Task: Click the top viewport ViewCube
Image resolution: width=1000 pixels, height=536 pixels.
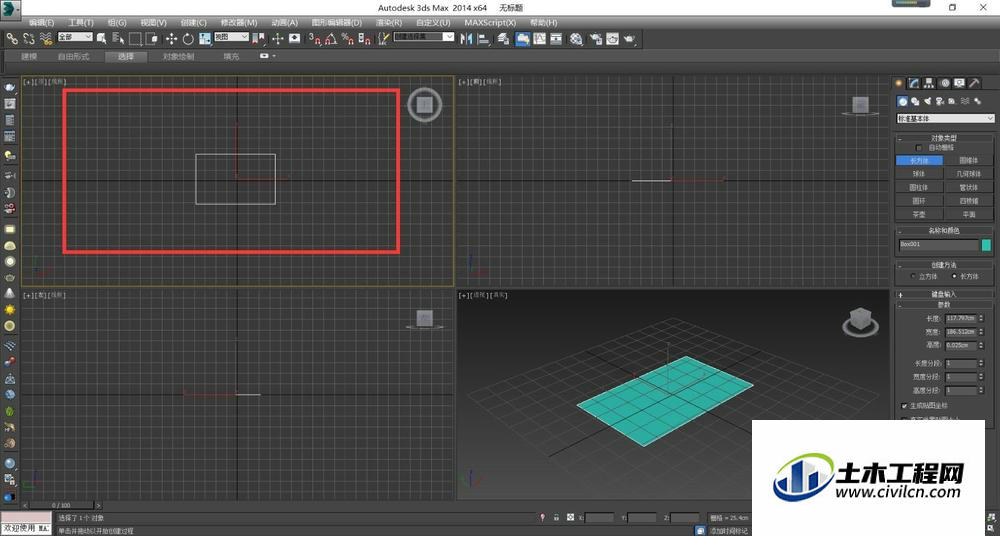Action: (425, 105)
